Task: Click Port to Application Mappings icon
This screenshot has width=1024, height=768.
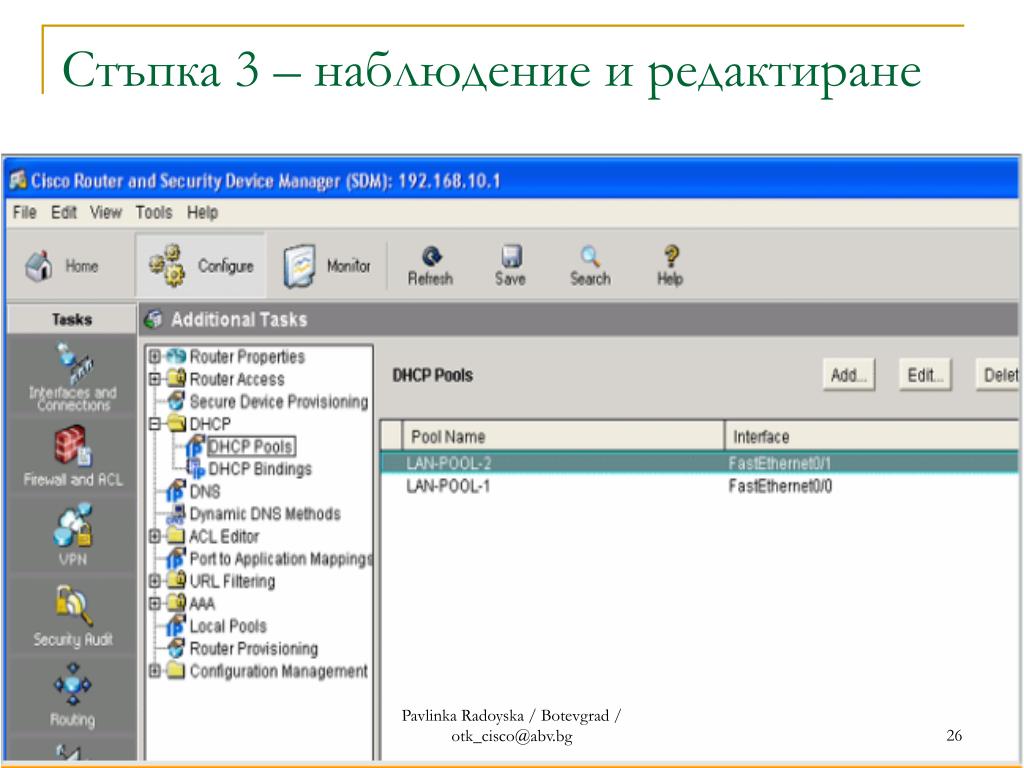Action: click(176, 558)
